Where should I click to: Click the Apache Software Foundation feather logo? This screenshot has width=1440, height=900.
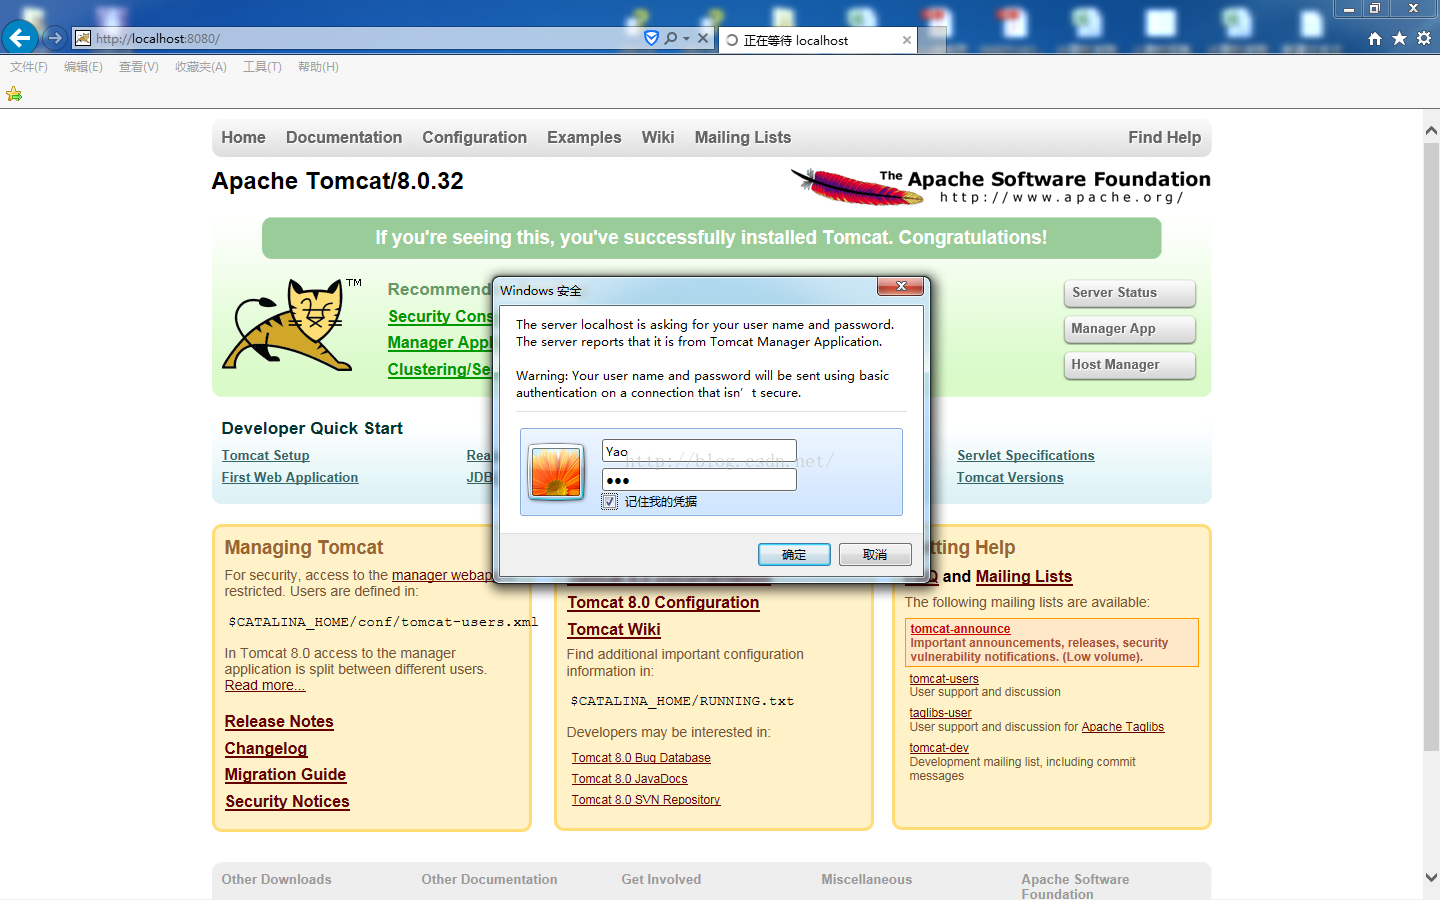(x=1001, y=186)
